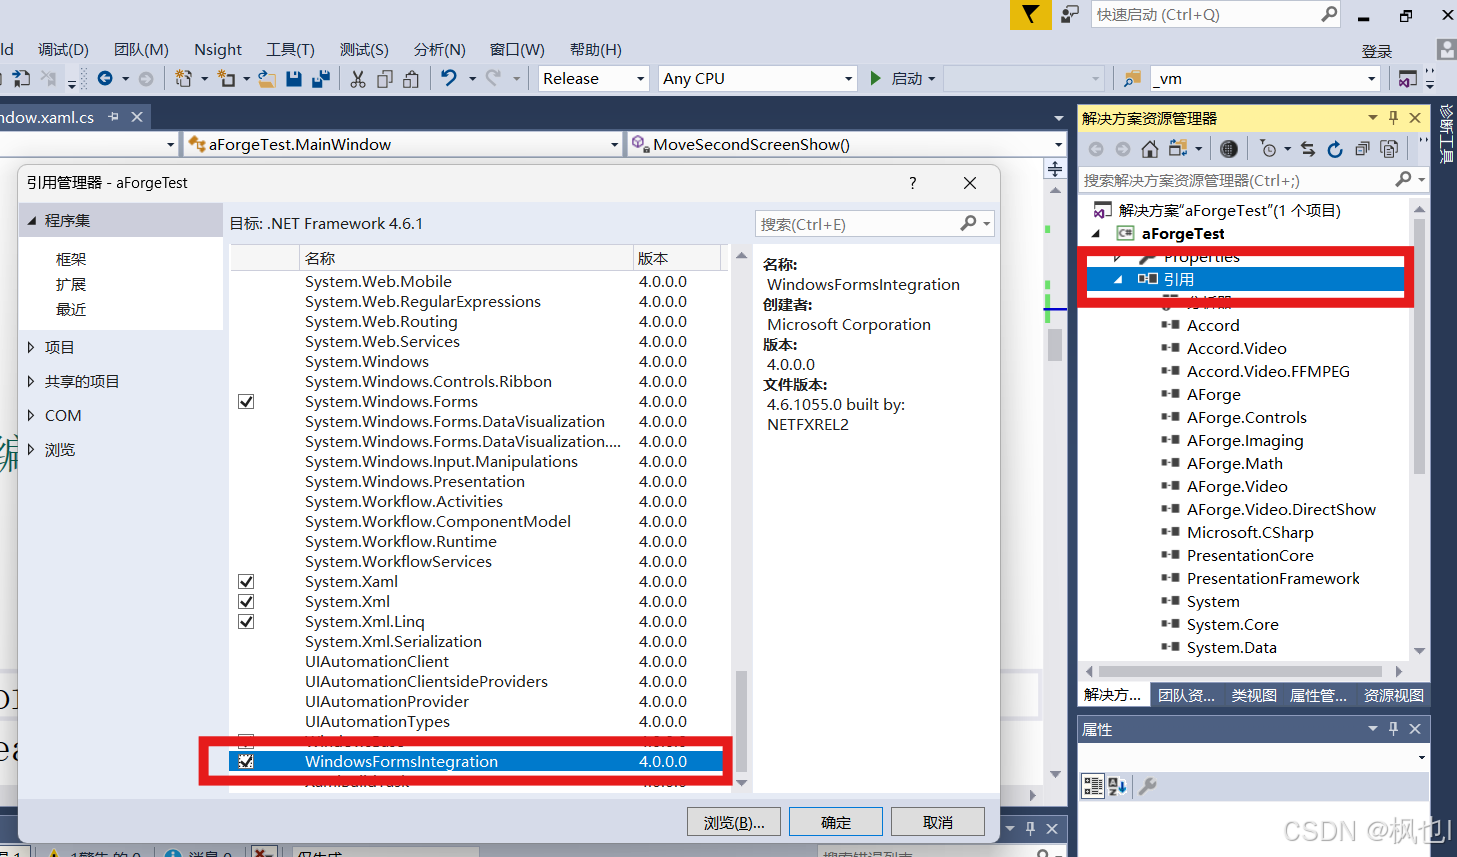This screenshot has height=857, width=1457.
Task: Click the Navigate Backward arrow in toolbar
Action: (105, 78)
